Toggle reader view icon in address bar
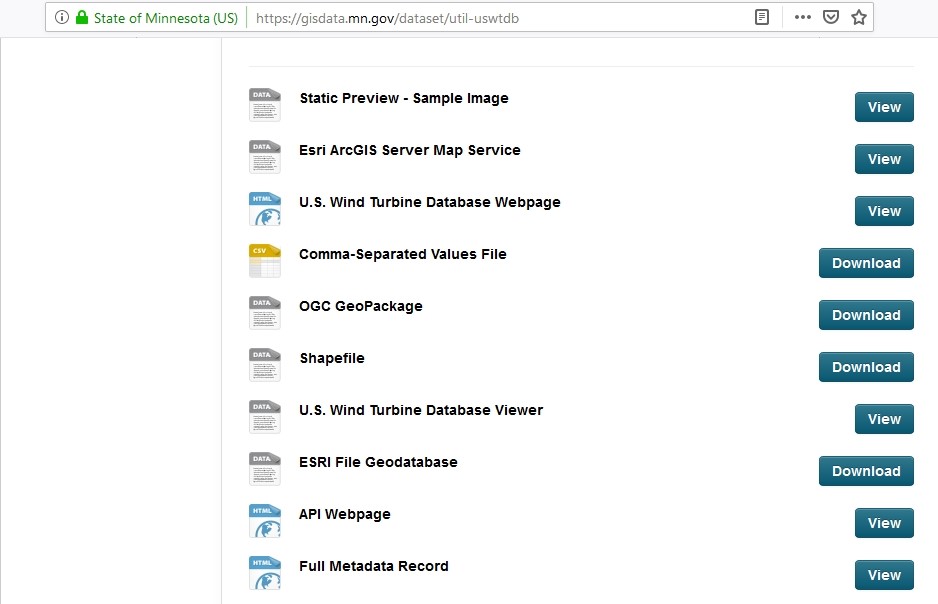The width and height of the screenshot is (938, 604). pyautogui.click(x=762, y=17)
